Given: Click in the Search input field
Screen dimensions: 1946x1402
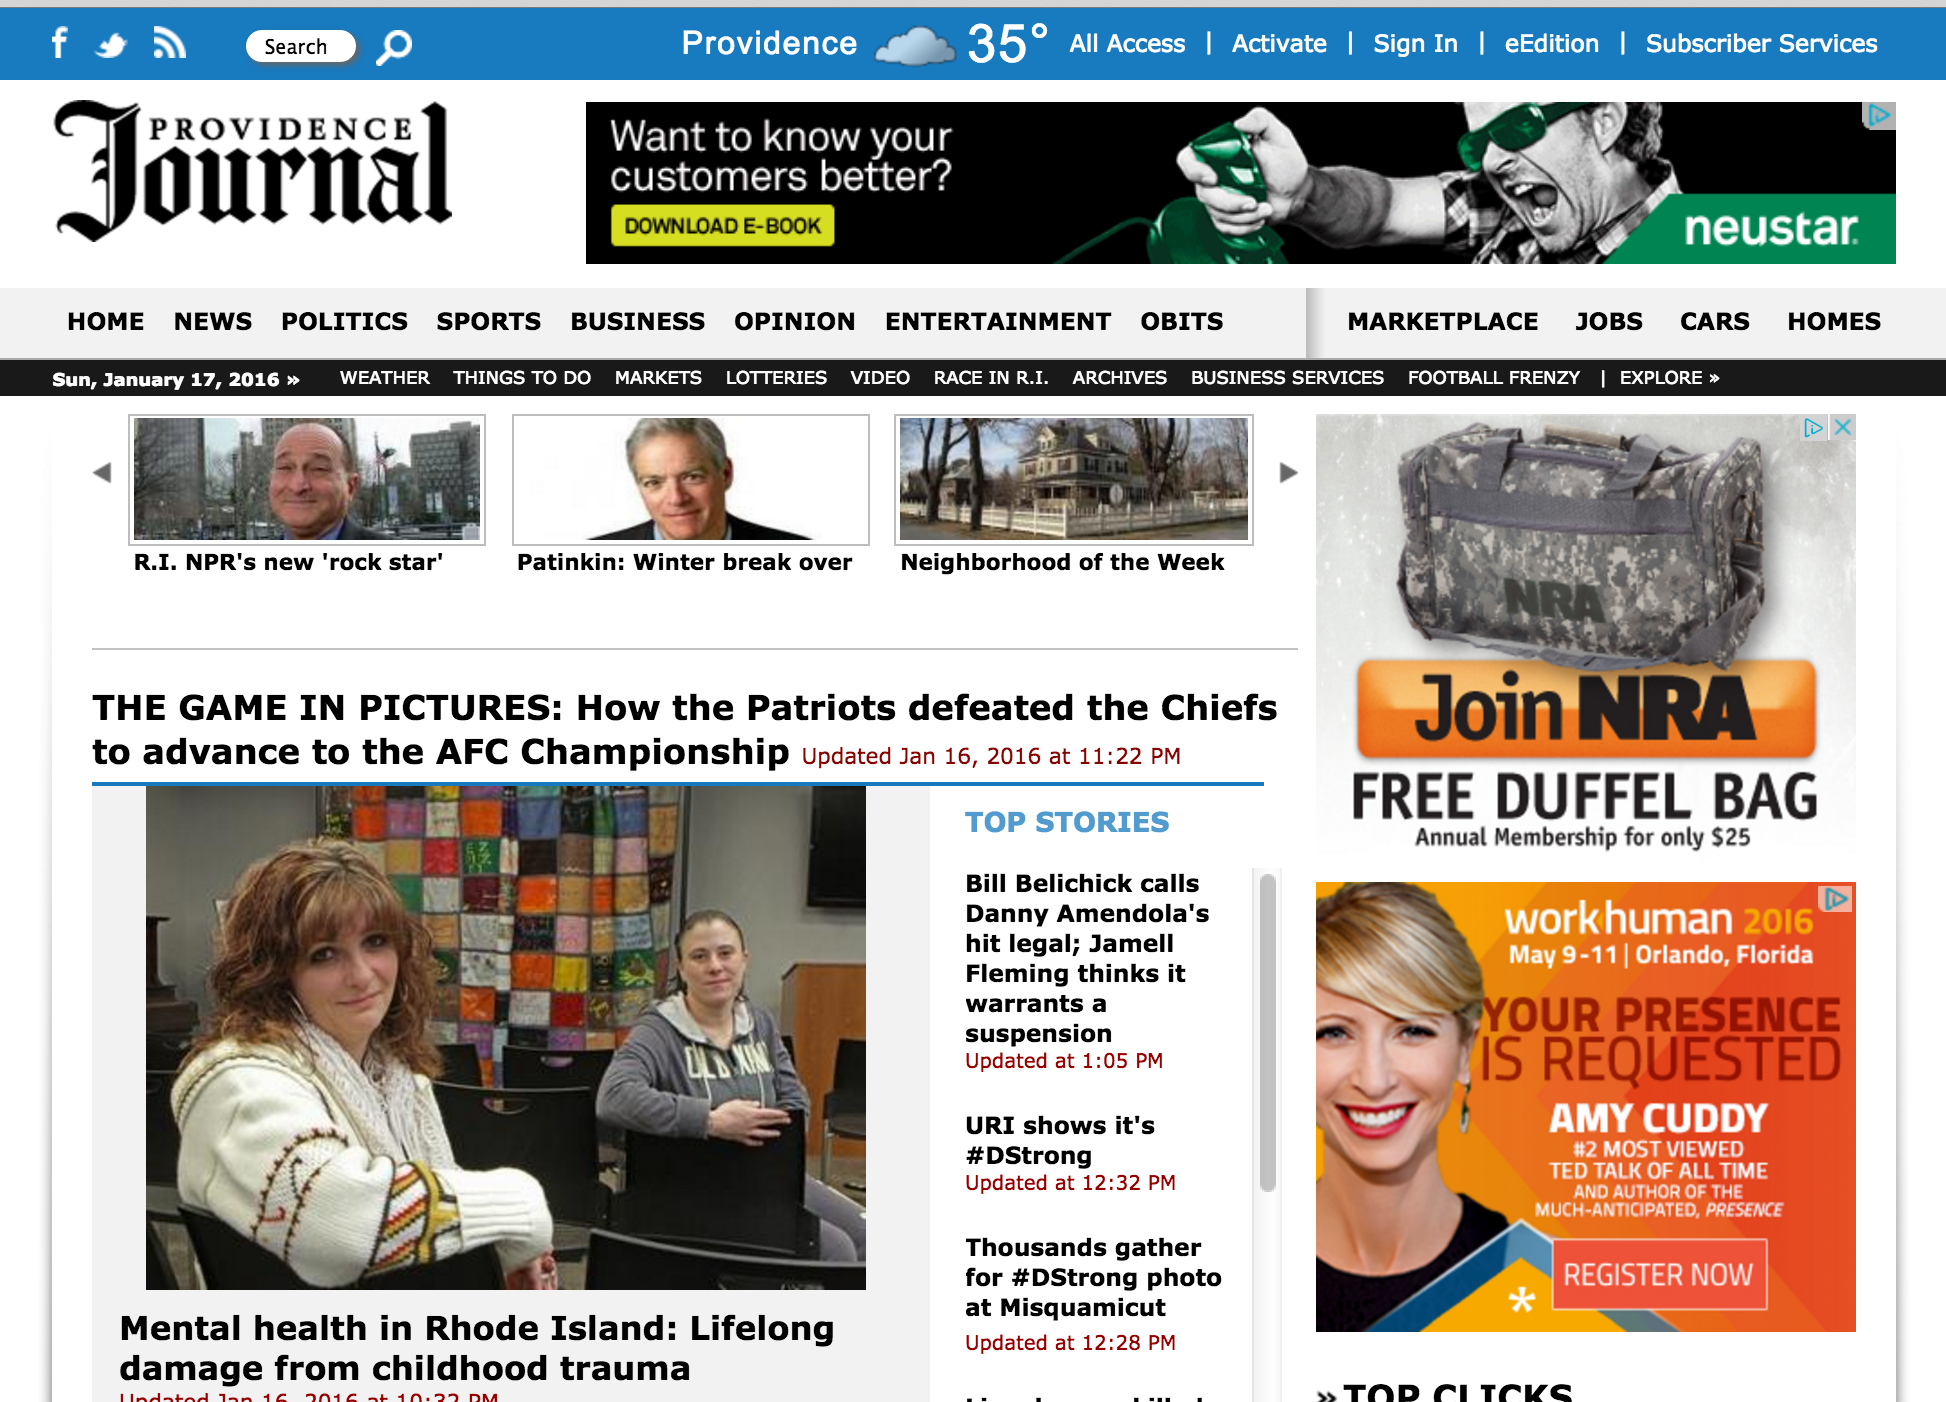Looking at the screenshot, I should 300,46.
